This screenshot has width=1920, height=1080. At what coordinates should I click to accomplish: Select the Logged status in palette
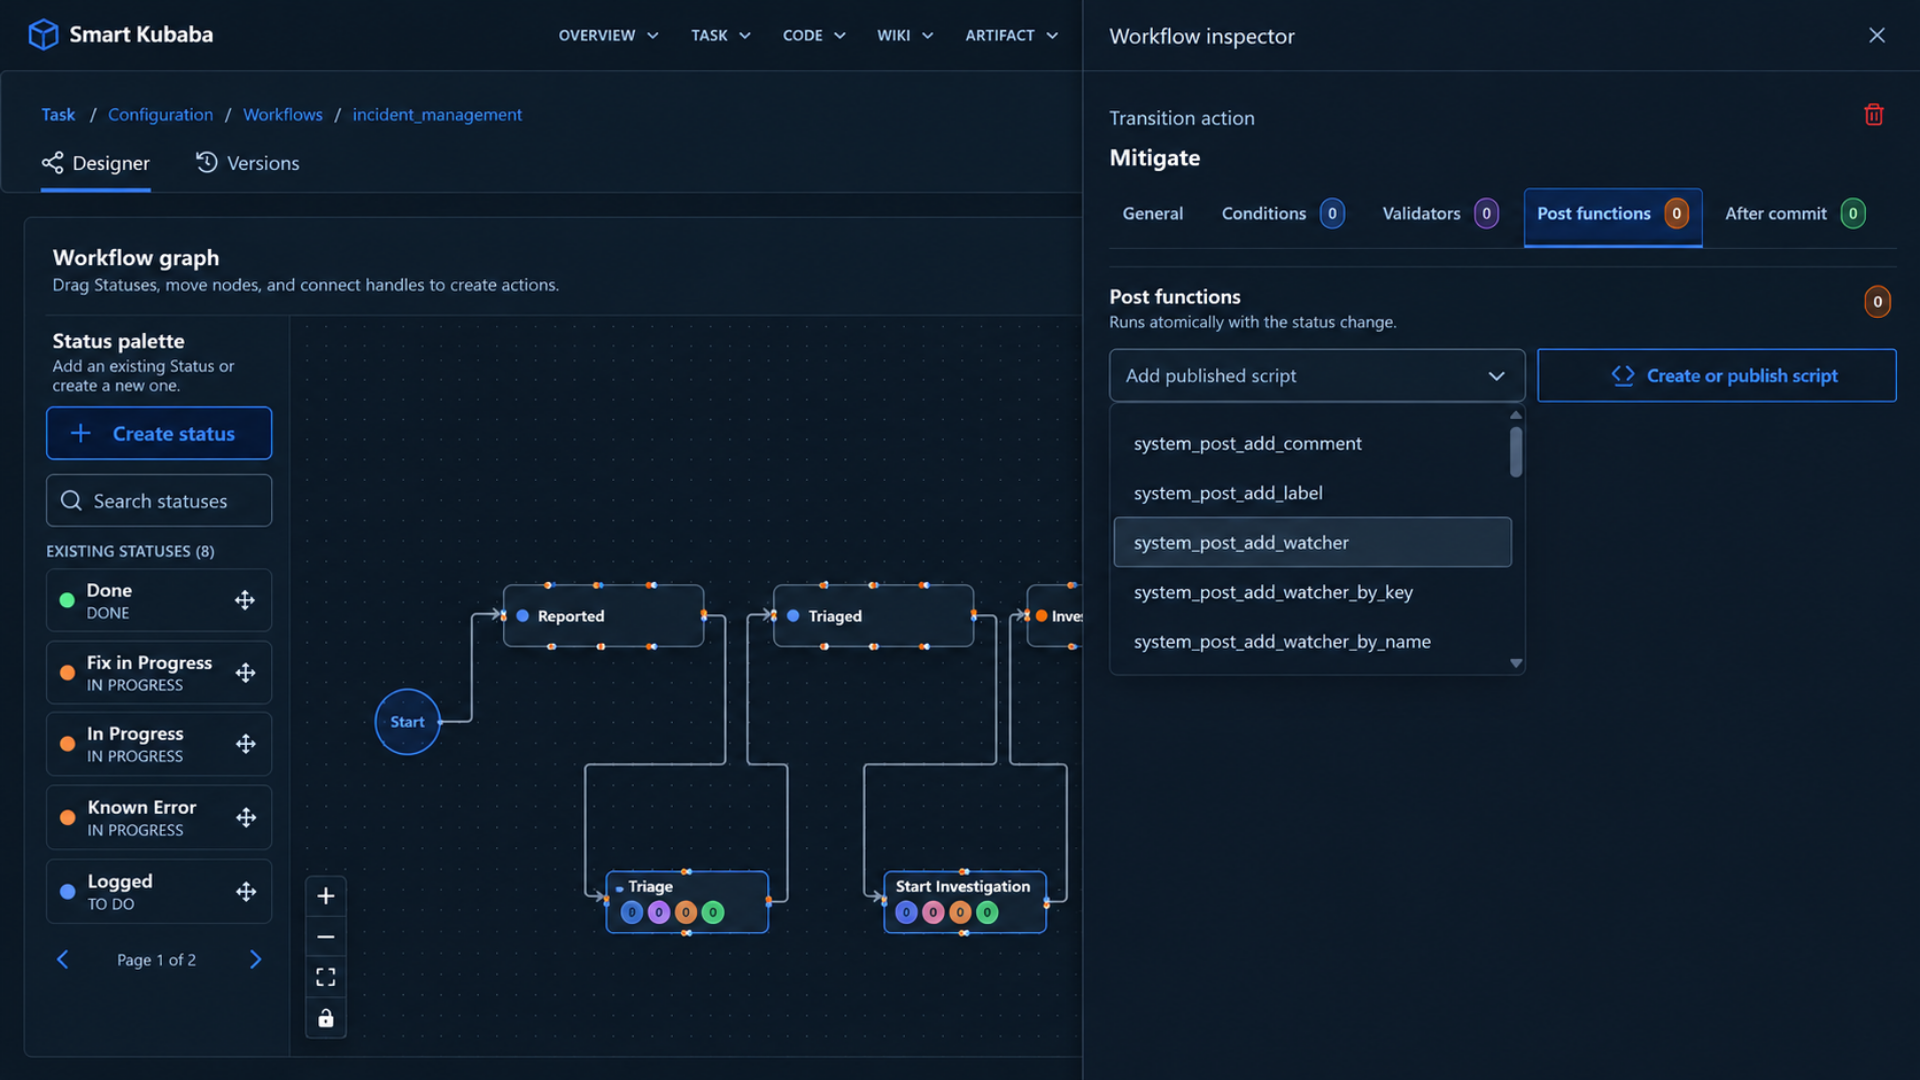pyautogui.click(x=159, y=892)
